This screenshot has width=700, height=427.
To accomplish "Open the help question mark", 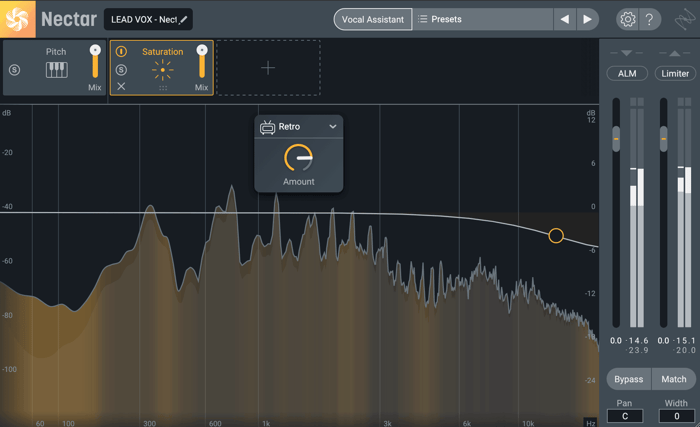I will pos(650,20).
